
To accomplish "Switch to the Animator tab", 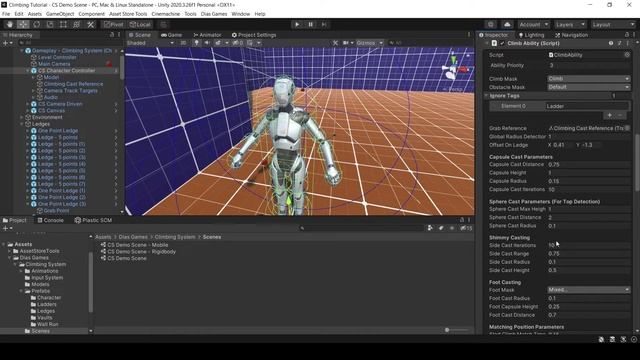I will click(x=207, y=35).
